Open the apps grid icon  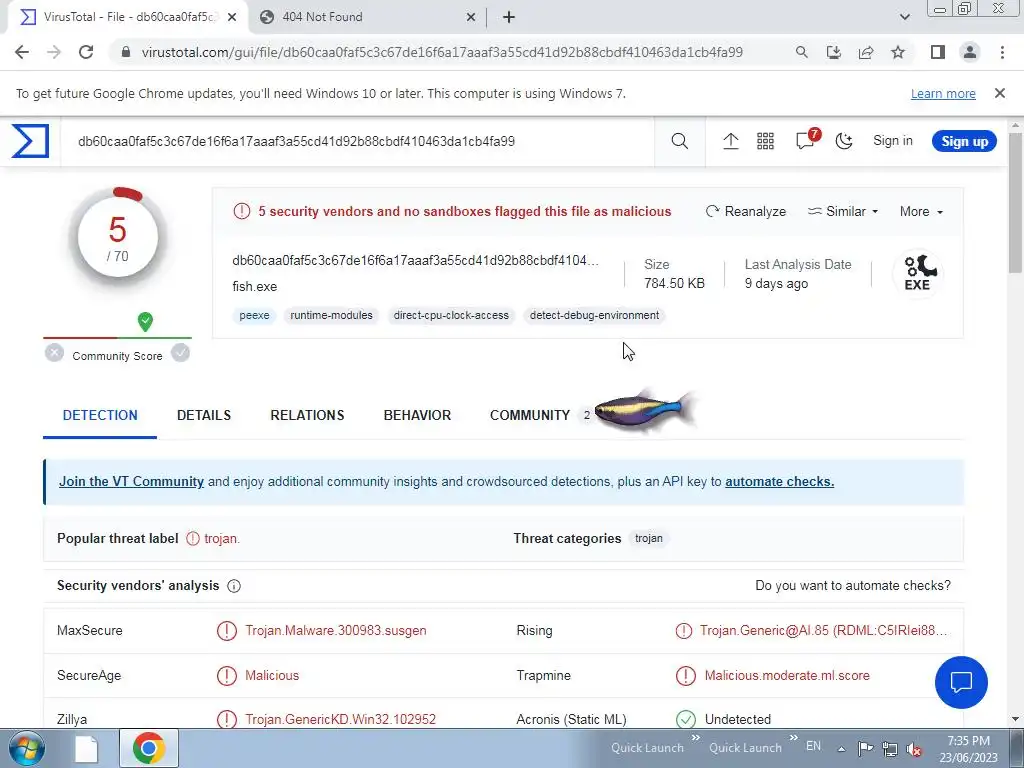coord(765,141)
